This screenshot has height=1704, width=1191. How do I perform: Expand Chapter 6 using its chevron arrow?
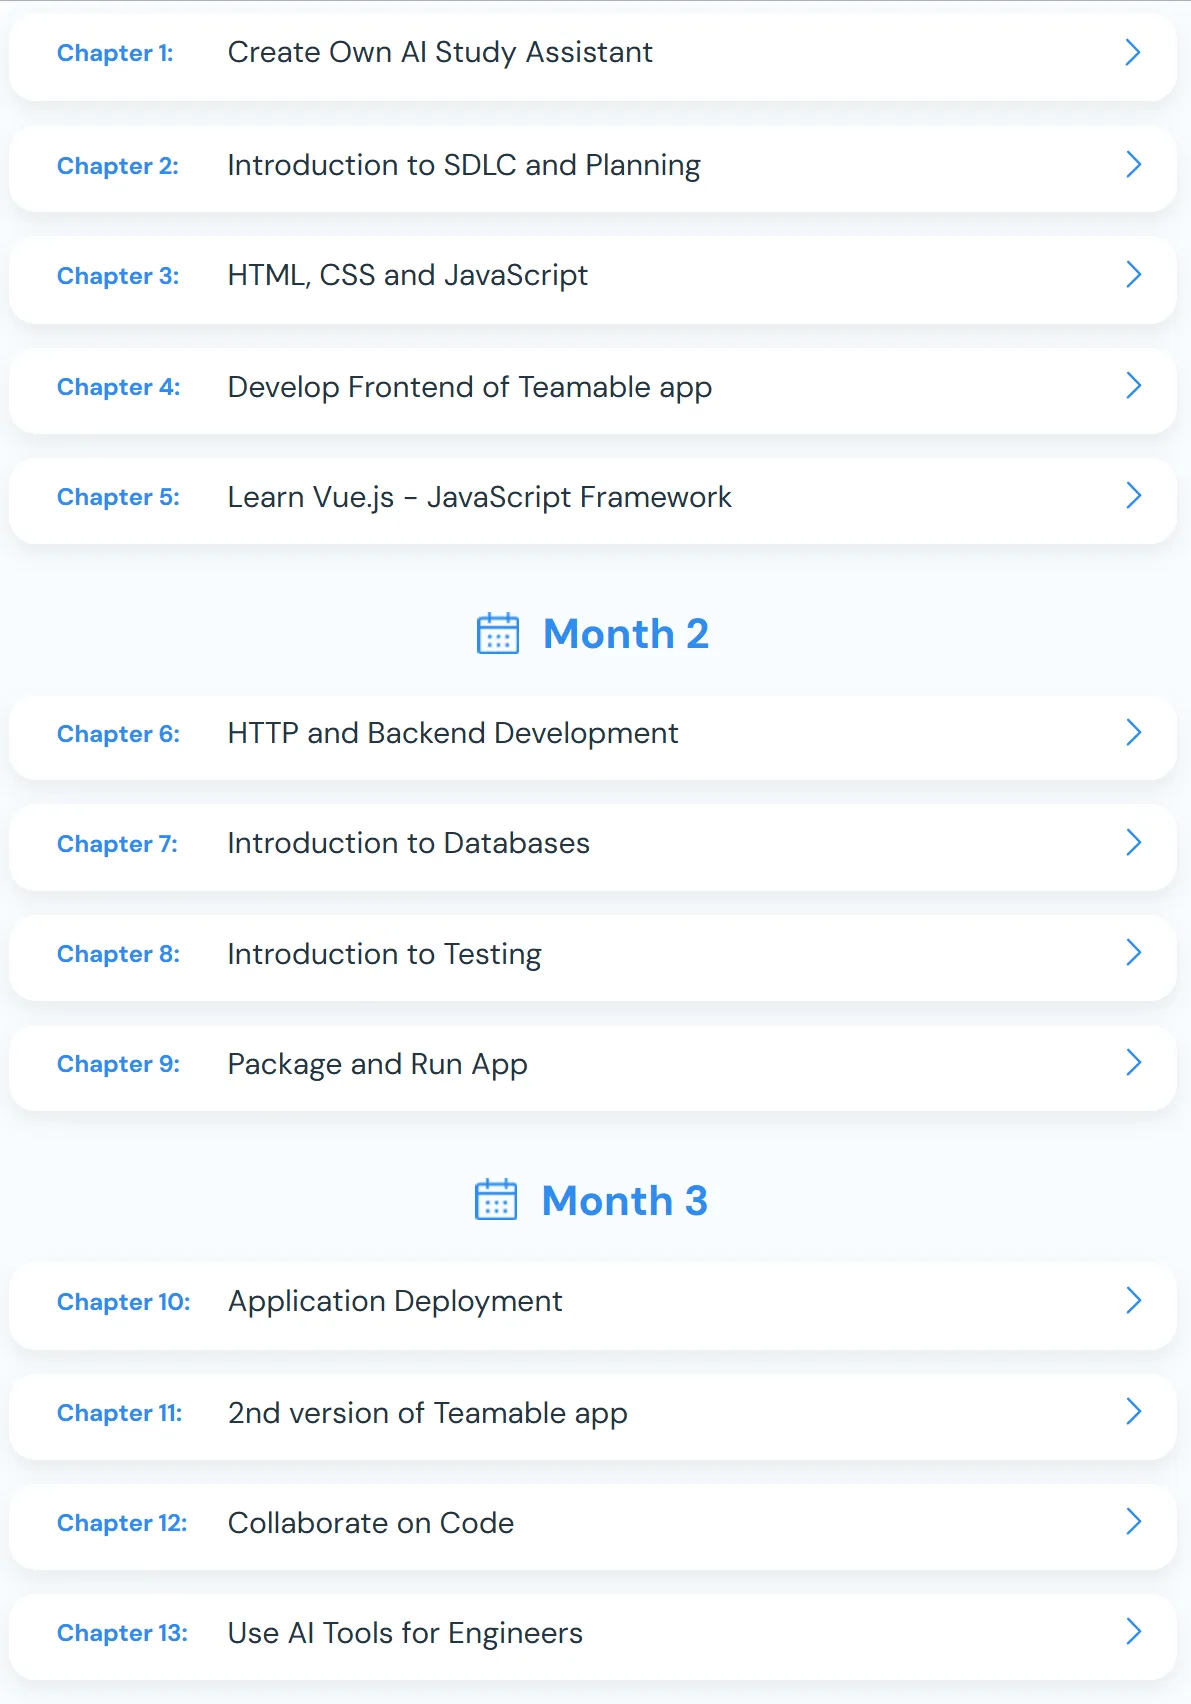click(1133, 732)
